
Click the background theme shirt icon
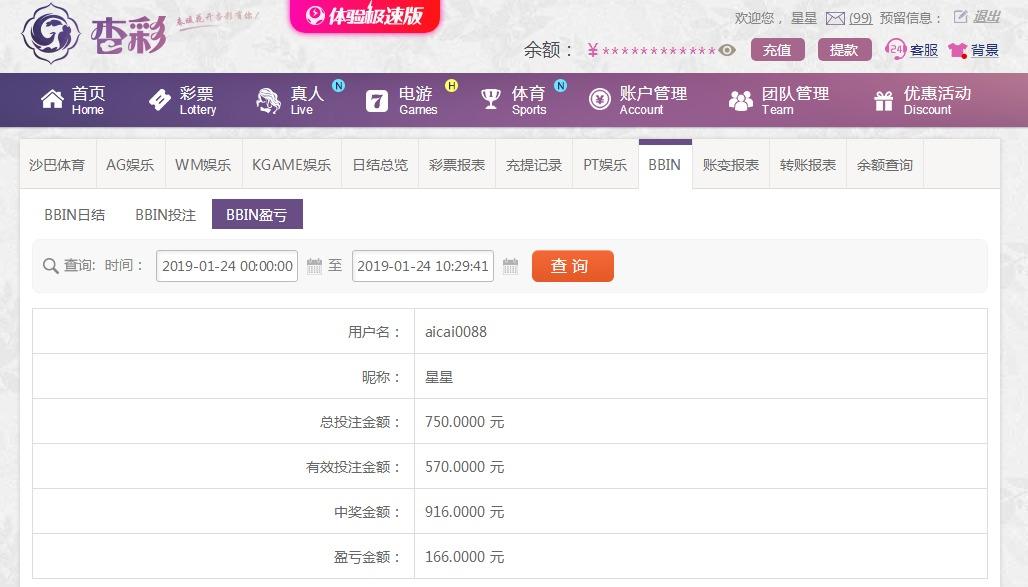[x=957, y=50]
